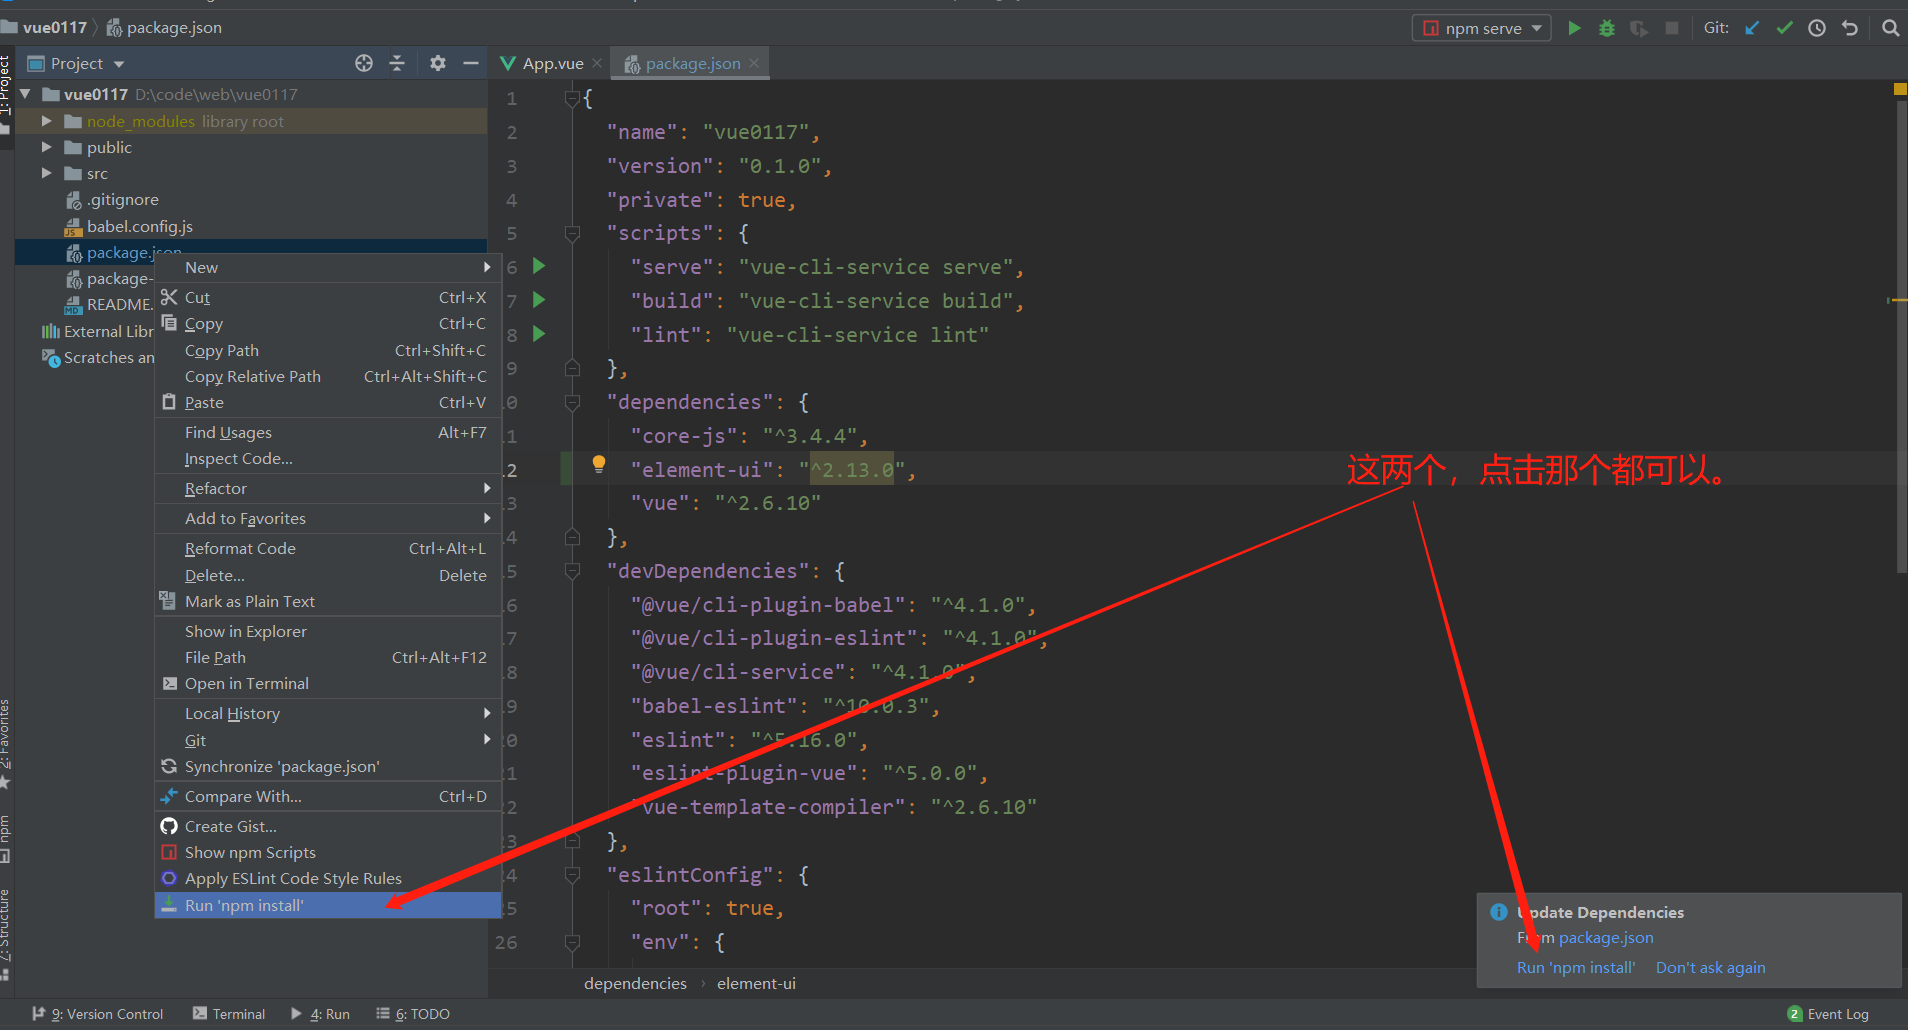The width and height of the screenshot is (1908, 1030).
Task: Open the Terminal tool window
Action: point(229,1014)
